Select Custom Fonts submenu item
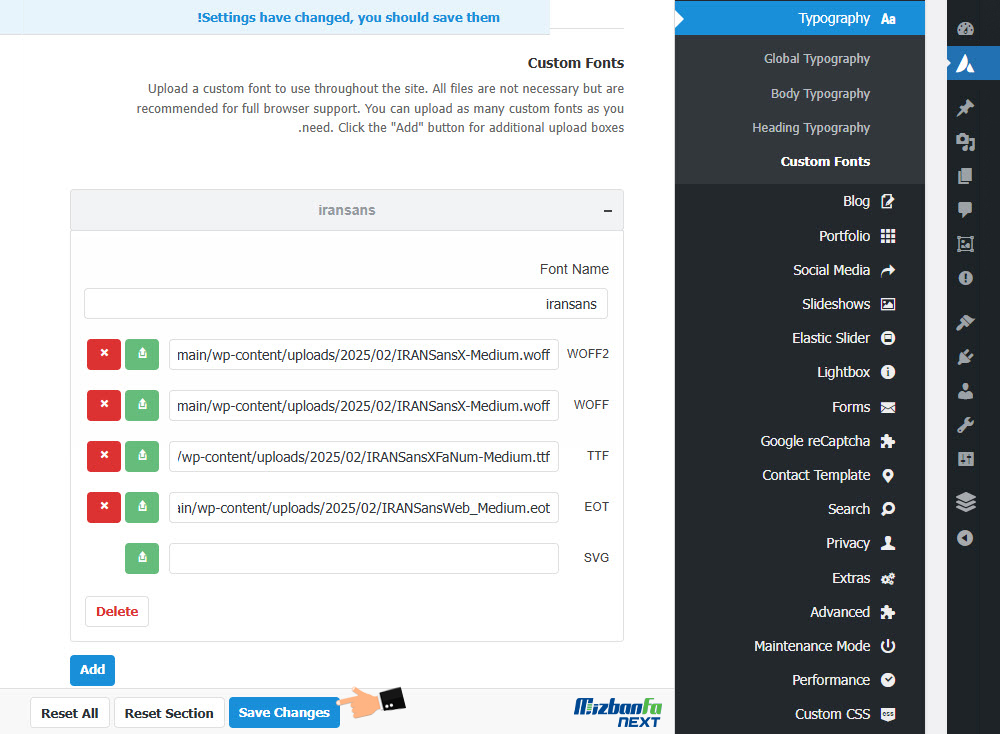The height and width of the screenshot is (734, 1000). 825,161
